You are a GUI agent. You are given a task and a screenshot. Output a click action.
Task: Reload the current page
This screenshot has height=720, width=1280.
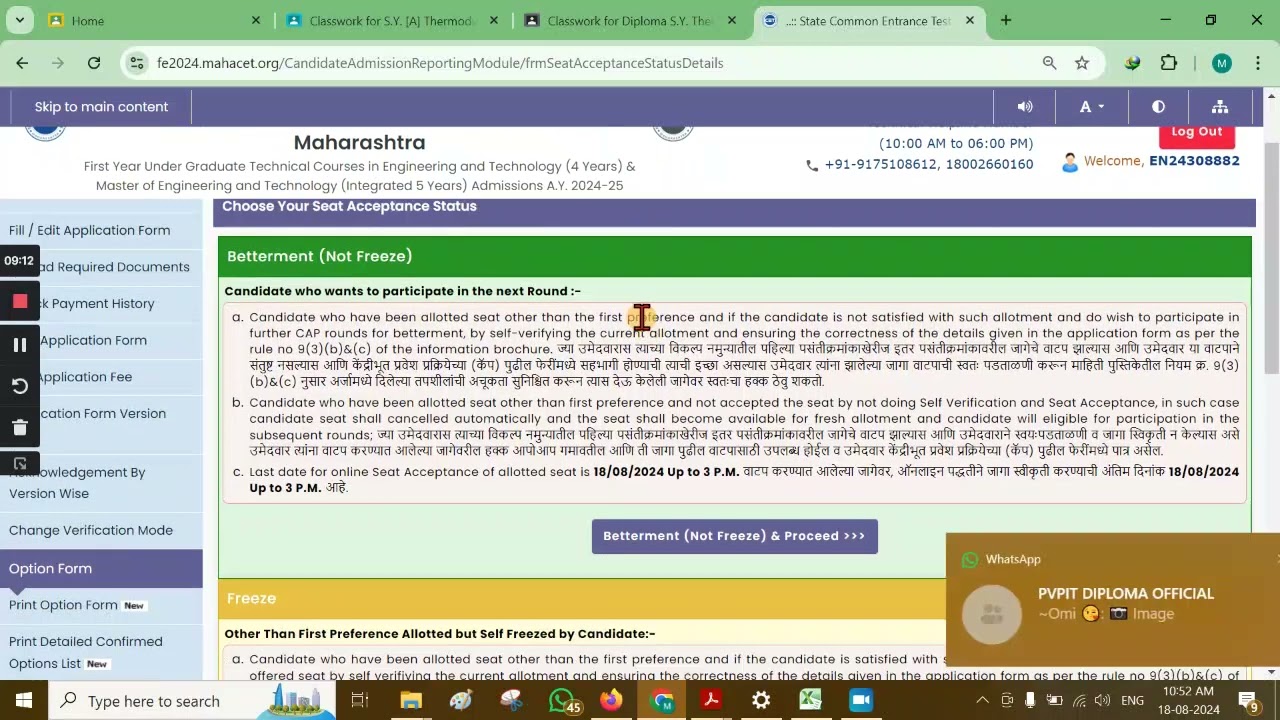[94, 63]
